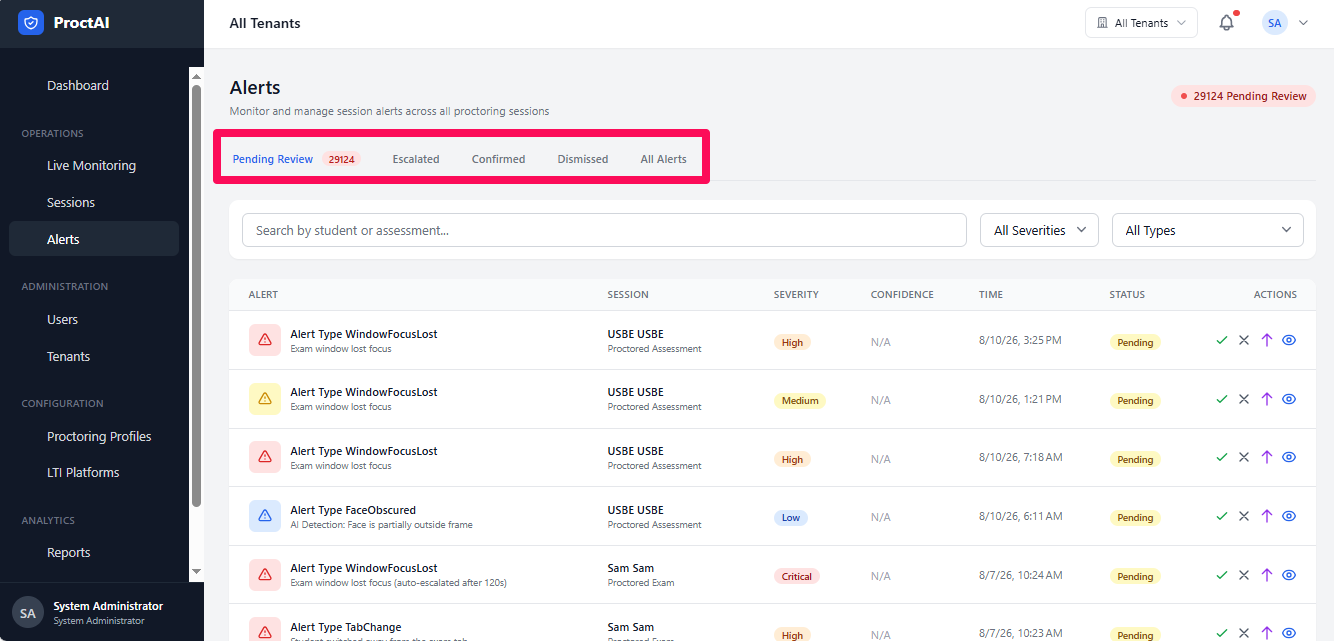Escalate the 3:25 PM WindowFocusLost alert
The width and height of the screenshot is (1334, 641).
click(1267, 340)
